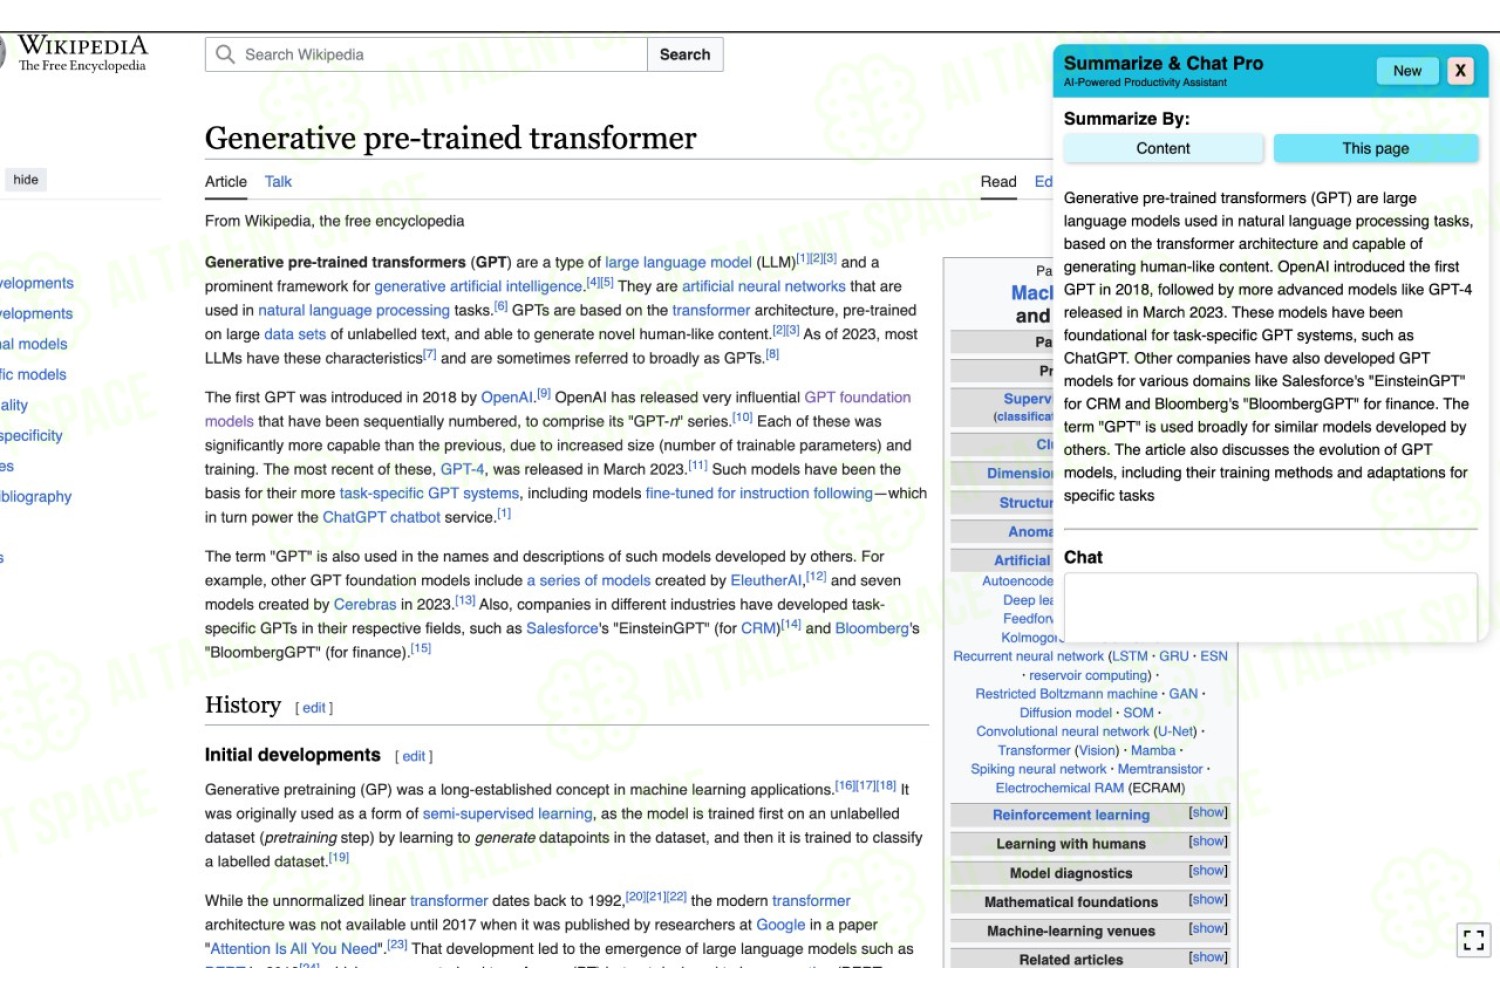This screenshot has height=1000, width=1500.
Task: Edit the Initial developments section
Action: (414, 757)
